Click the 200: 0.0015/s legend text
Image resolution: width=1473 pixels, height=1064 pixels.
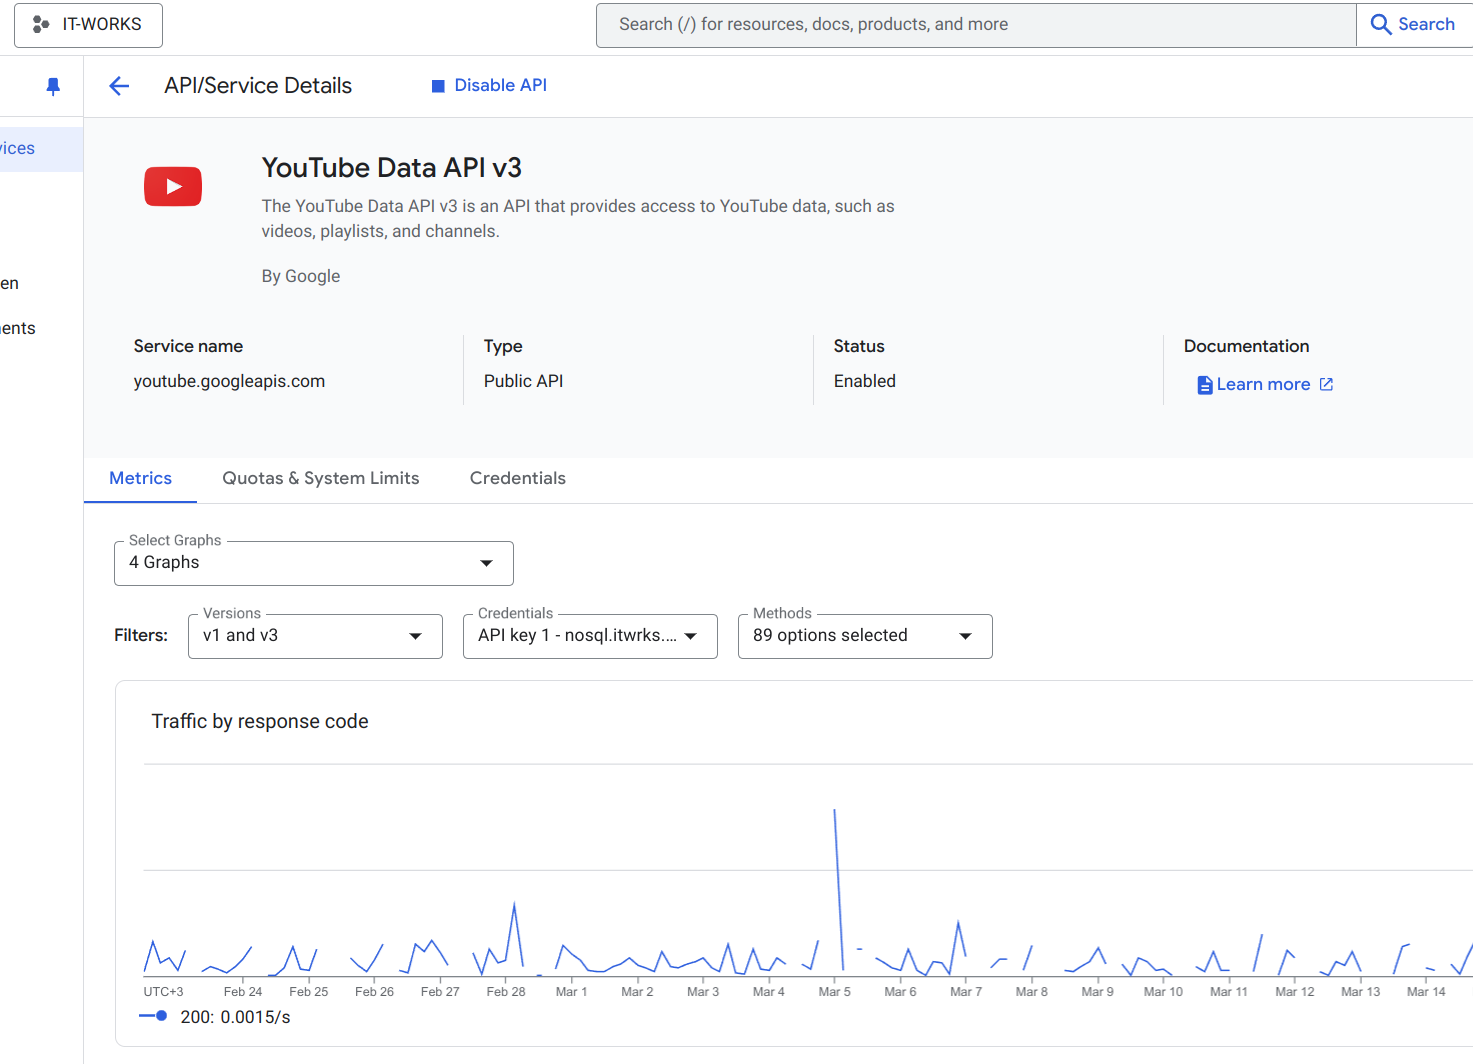click(x=236, y=1017)
